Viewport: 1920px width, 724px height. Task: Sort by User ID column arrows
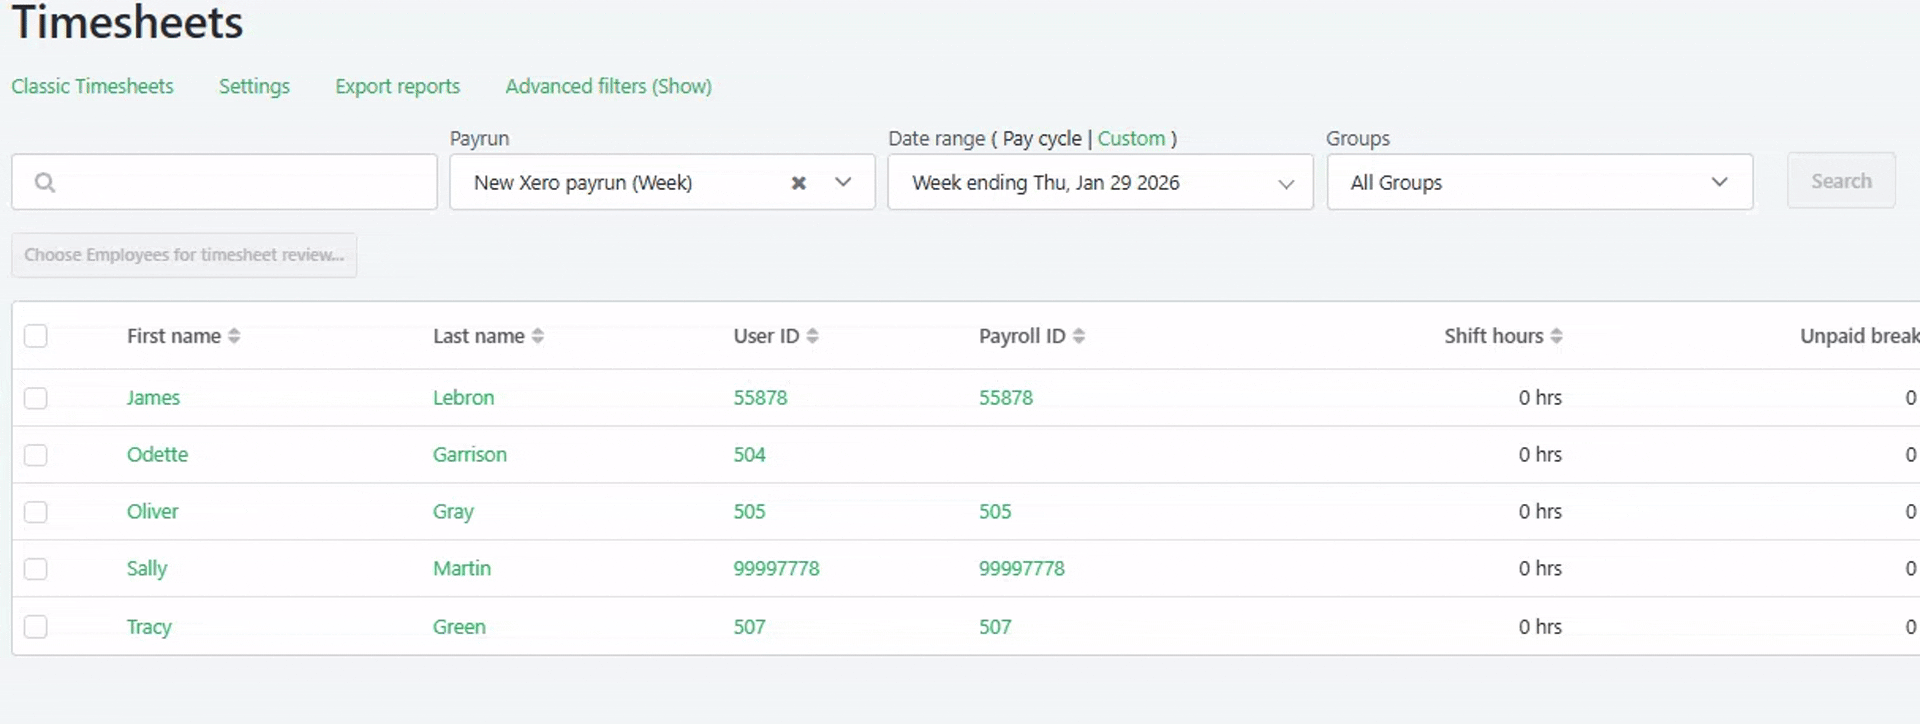(812, 336)
